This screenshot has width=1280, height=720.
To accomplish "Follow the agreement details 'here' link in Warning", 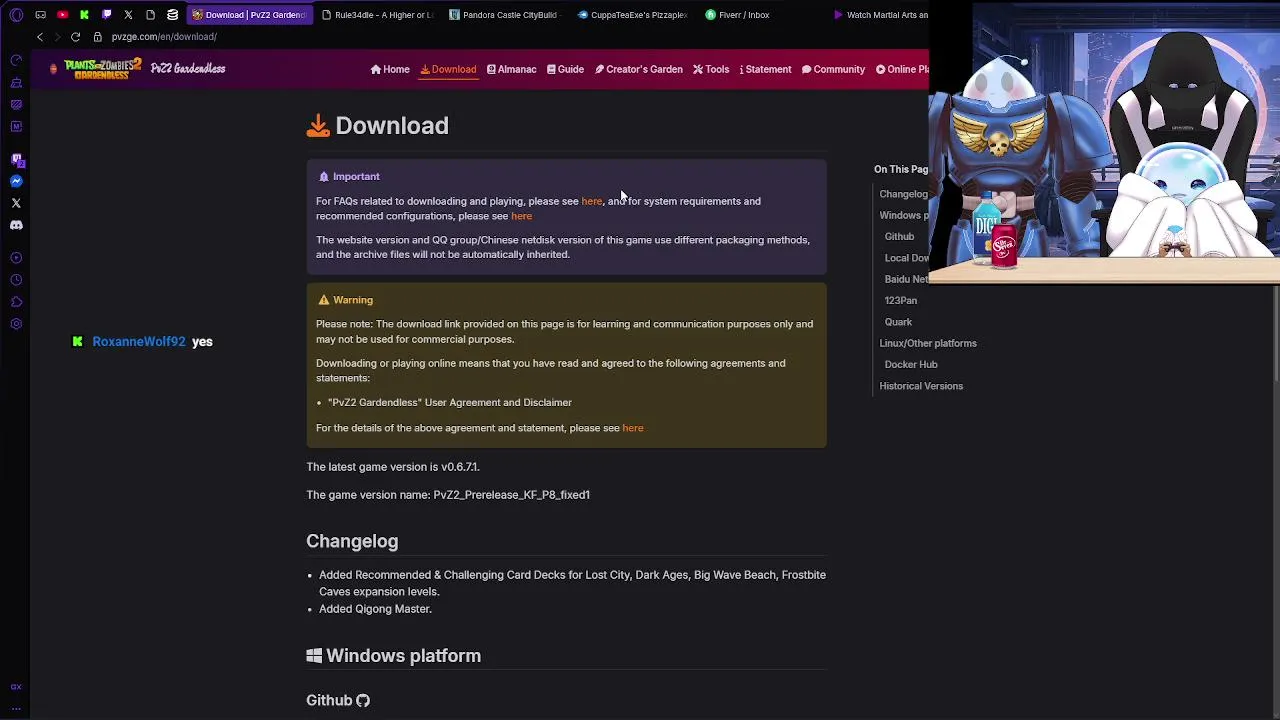I will coord(633,428).
